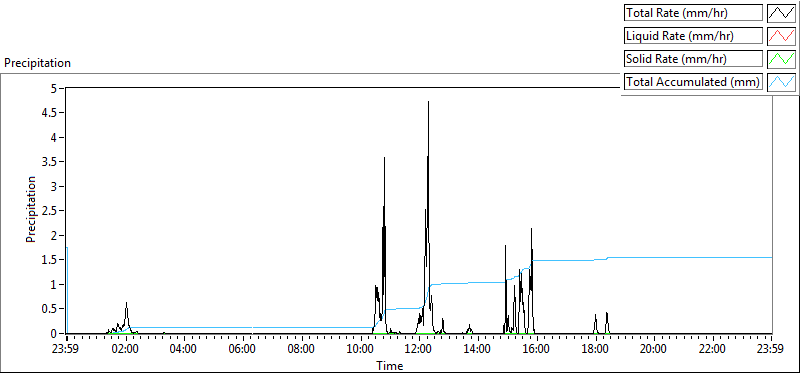Image resolution: width=800 pixels, height=373 pixels.
Task: Select the Total Accumulated (mm) legend label
Action: 693,82
